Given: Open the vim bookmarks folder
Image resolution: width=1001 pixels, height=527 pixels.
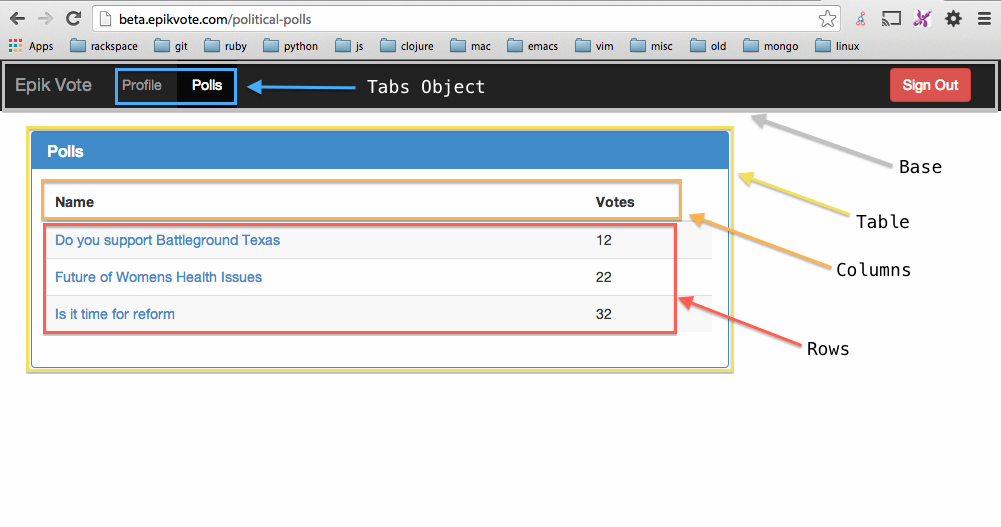Looking at the screenshot, I should [x=594, y=46].
